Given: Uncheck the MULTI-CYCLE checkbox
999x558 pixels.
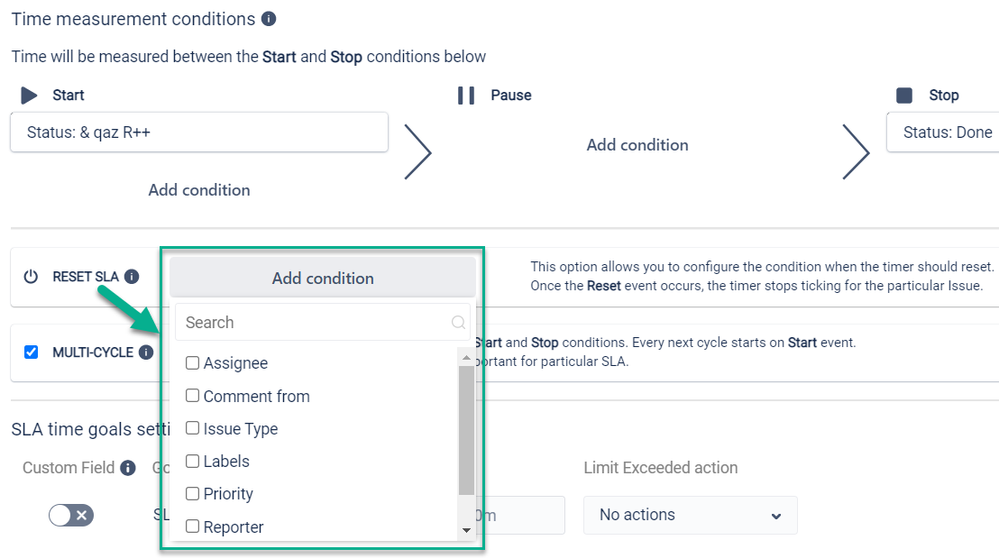Looking at the screenshot, I should (31, 352).
